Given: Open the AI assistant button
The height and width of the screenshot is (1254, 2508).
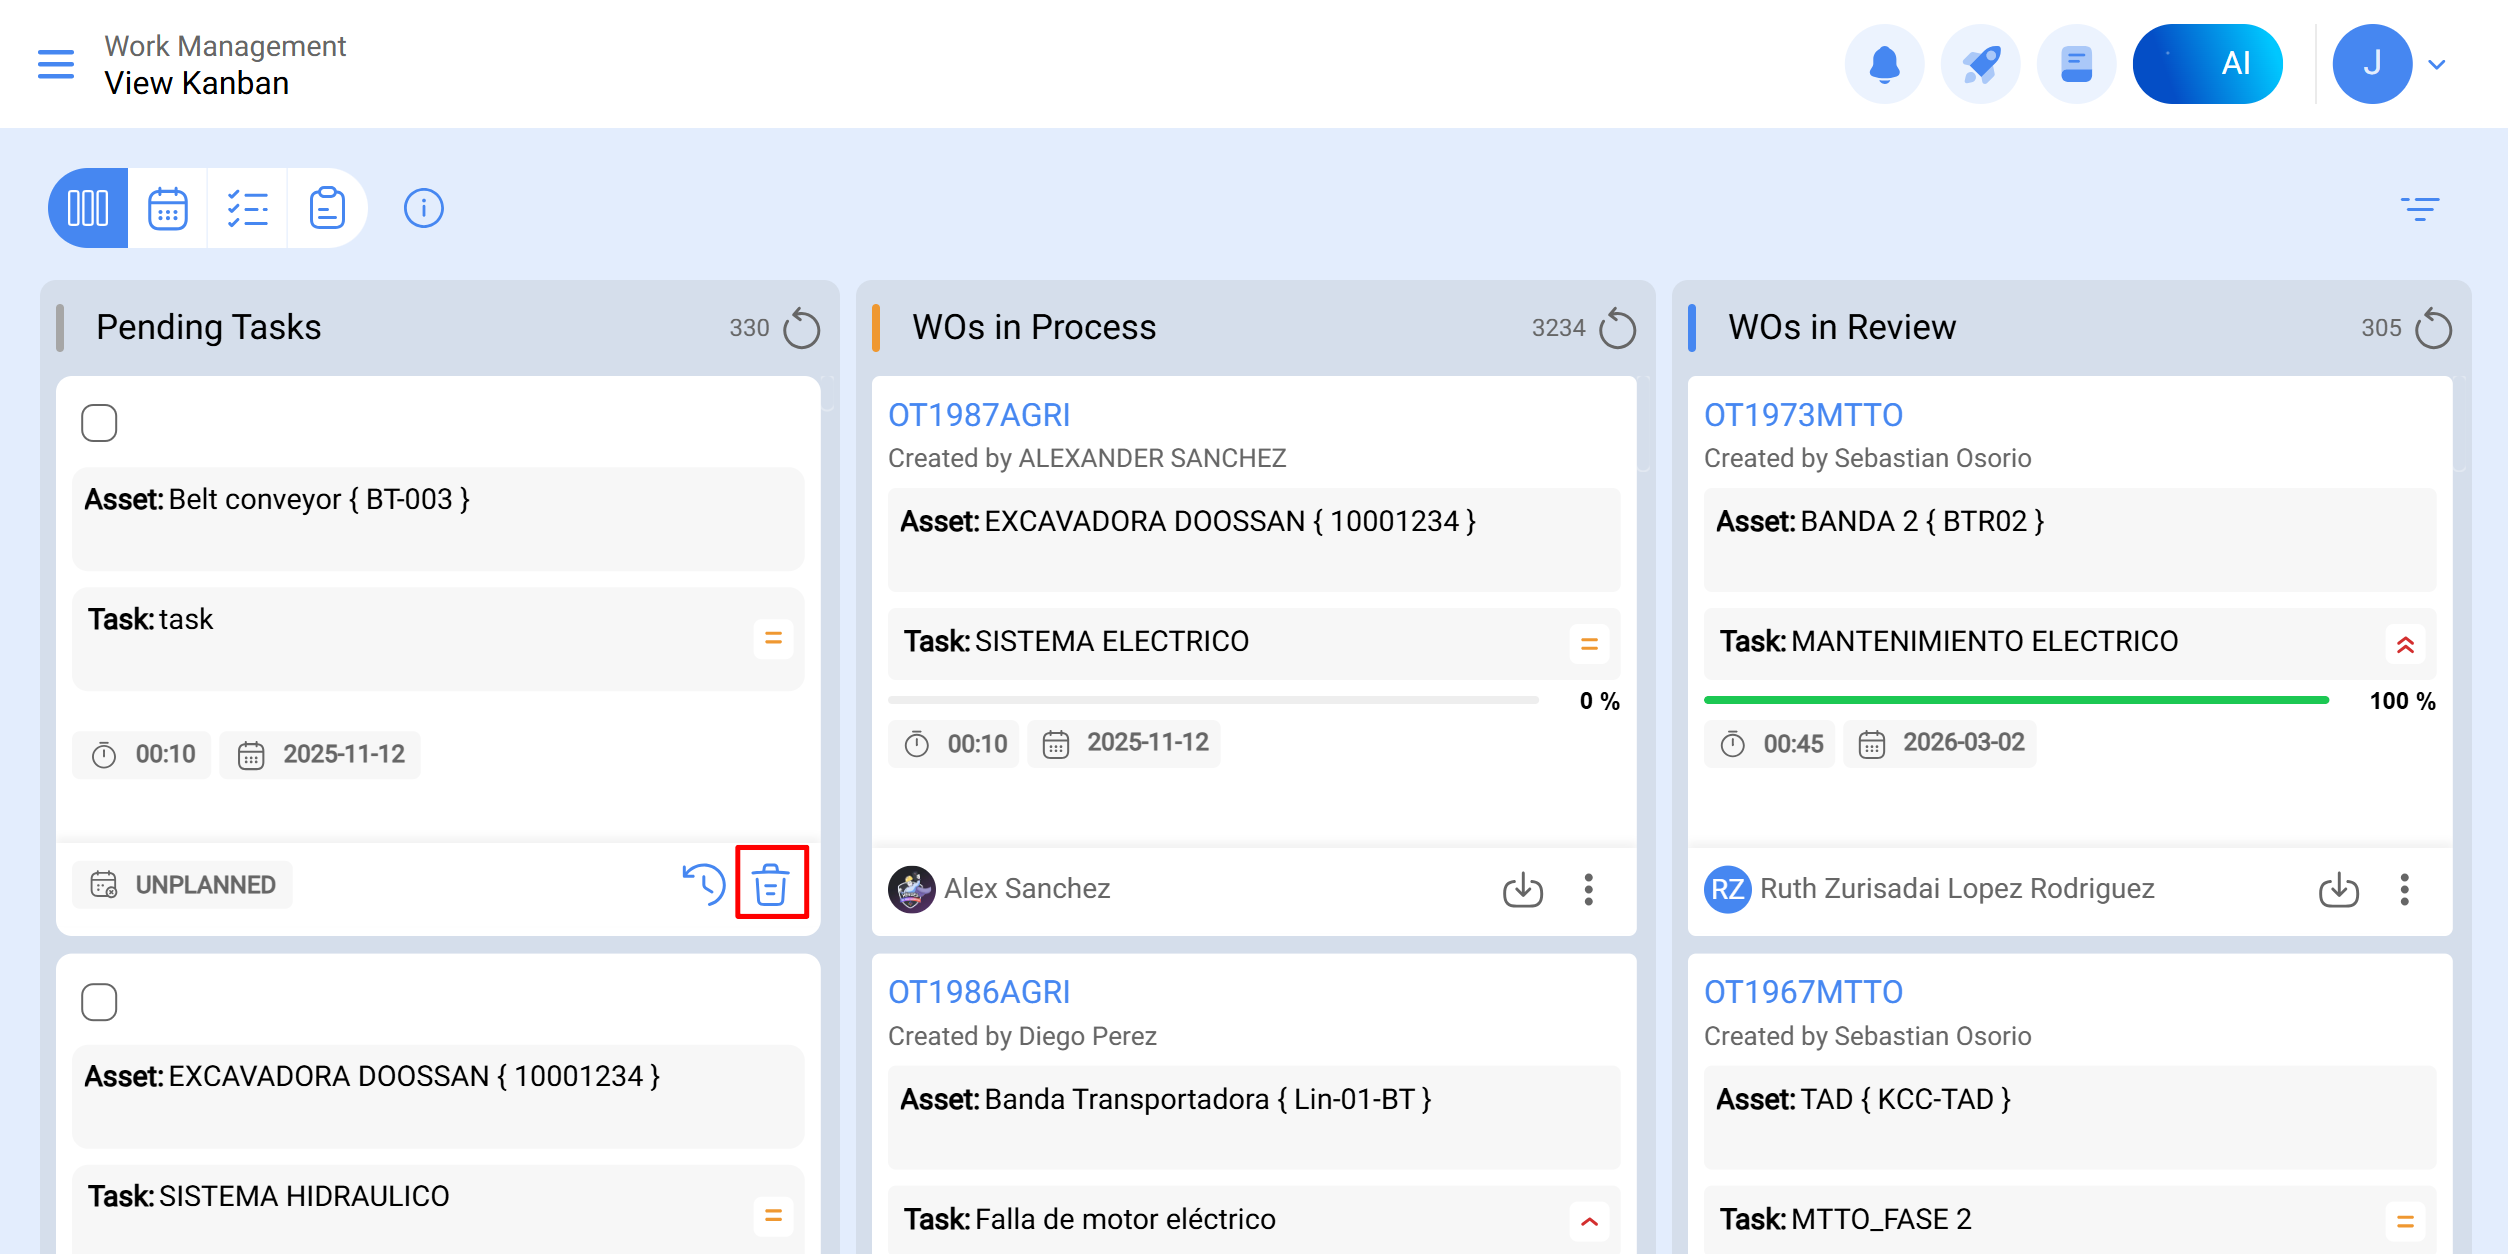Looking at the screenshot, I should [2207, 64].
